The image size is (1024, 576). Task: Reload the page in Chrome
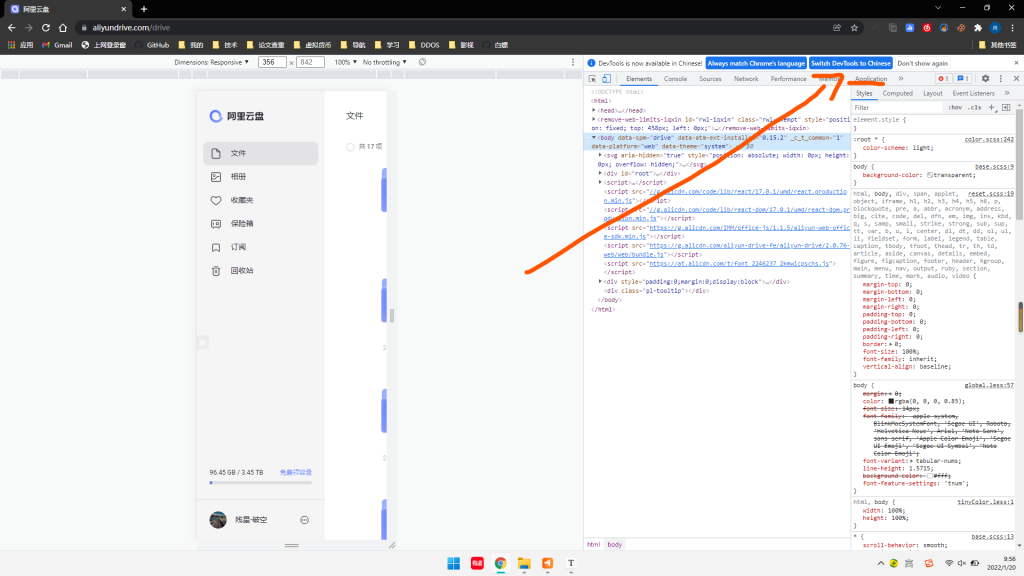46,27
